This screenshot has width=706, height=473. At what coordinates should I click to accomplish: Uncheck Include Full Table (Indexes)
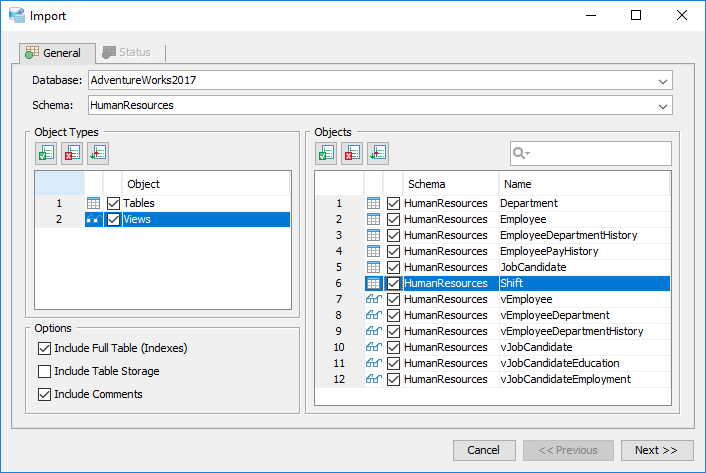(x=44, y=349)
